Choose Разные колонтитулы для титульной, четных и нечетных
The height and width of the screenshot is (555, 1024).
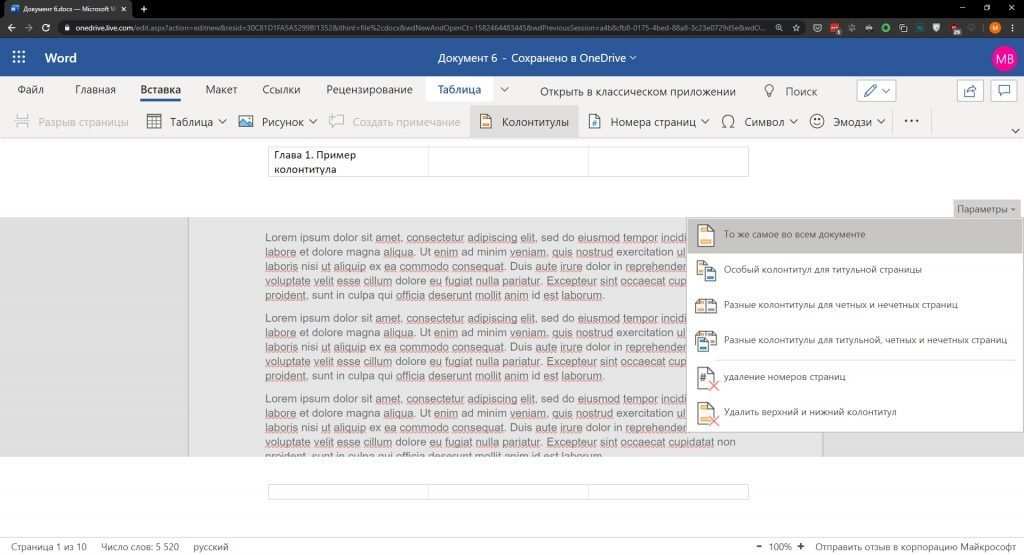coord(855,340)
